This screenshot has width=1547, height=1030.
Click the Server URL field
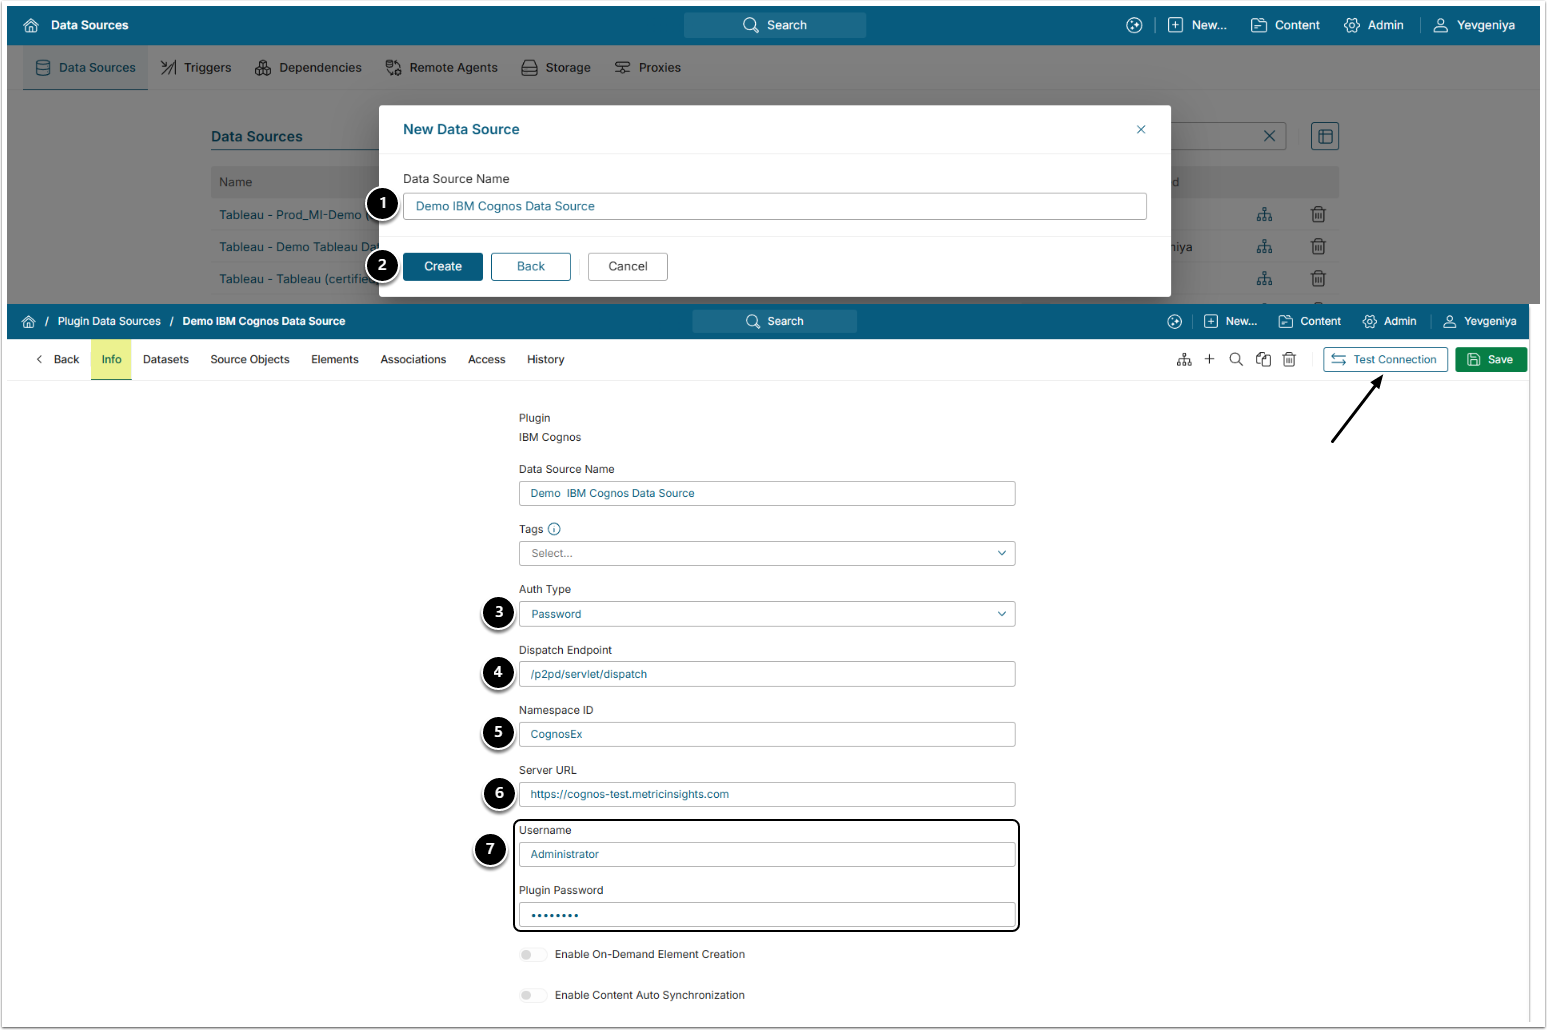click(767, 794)
